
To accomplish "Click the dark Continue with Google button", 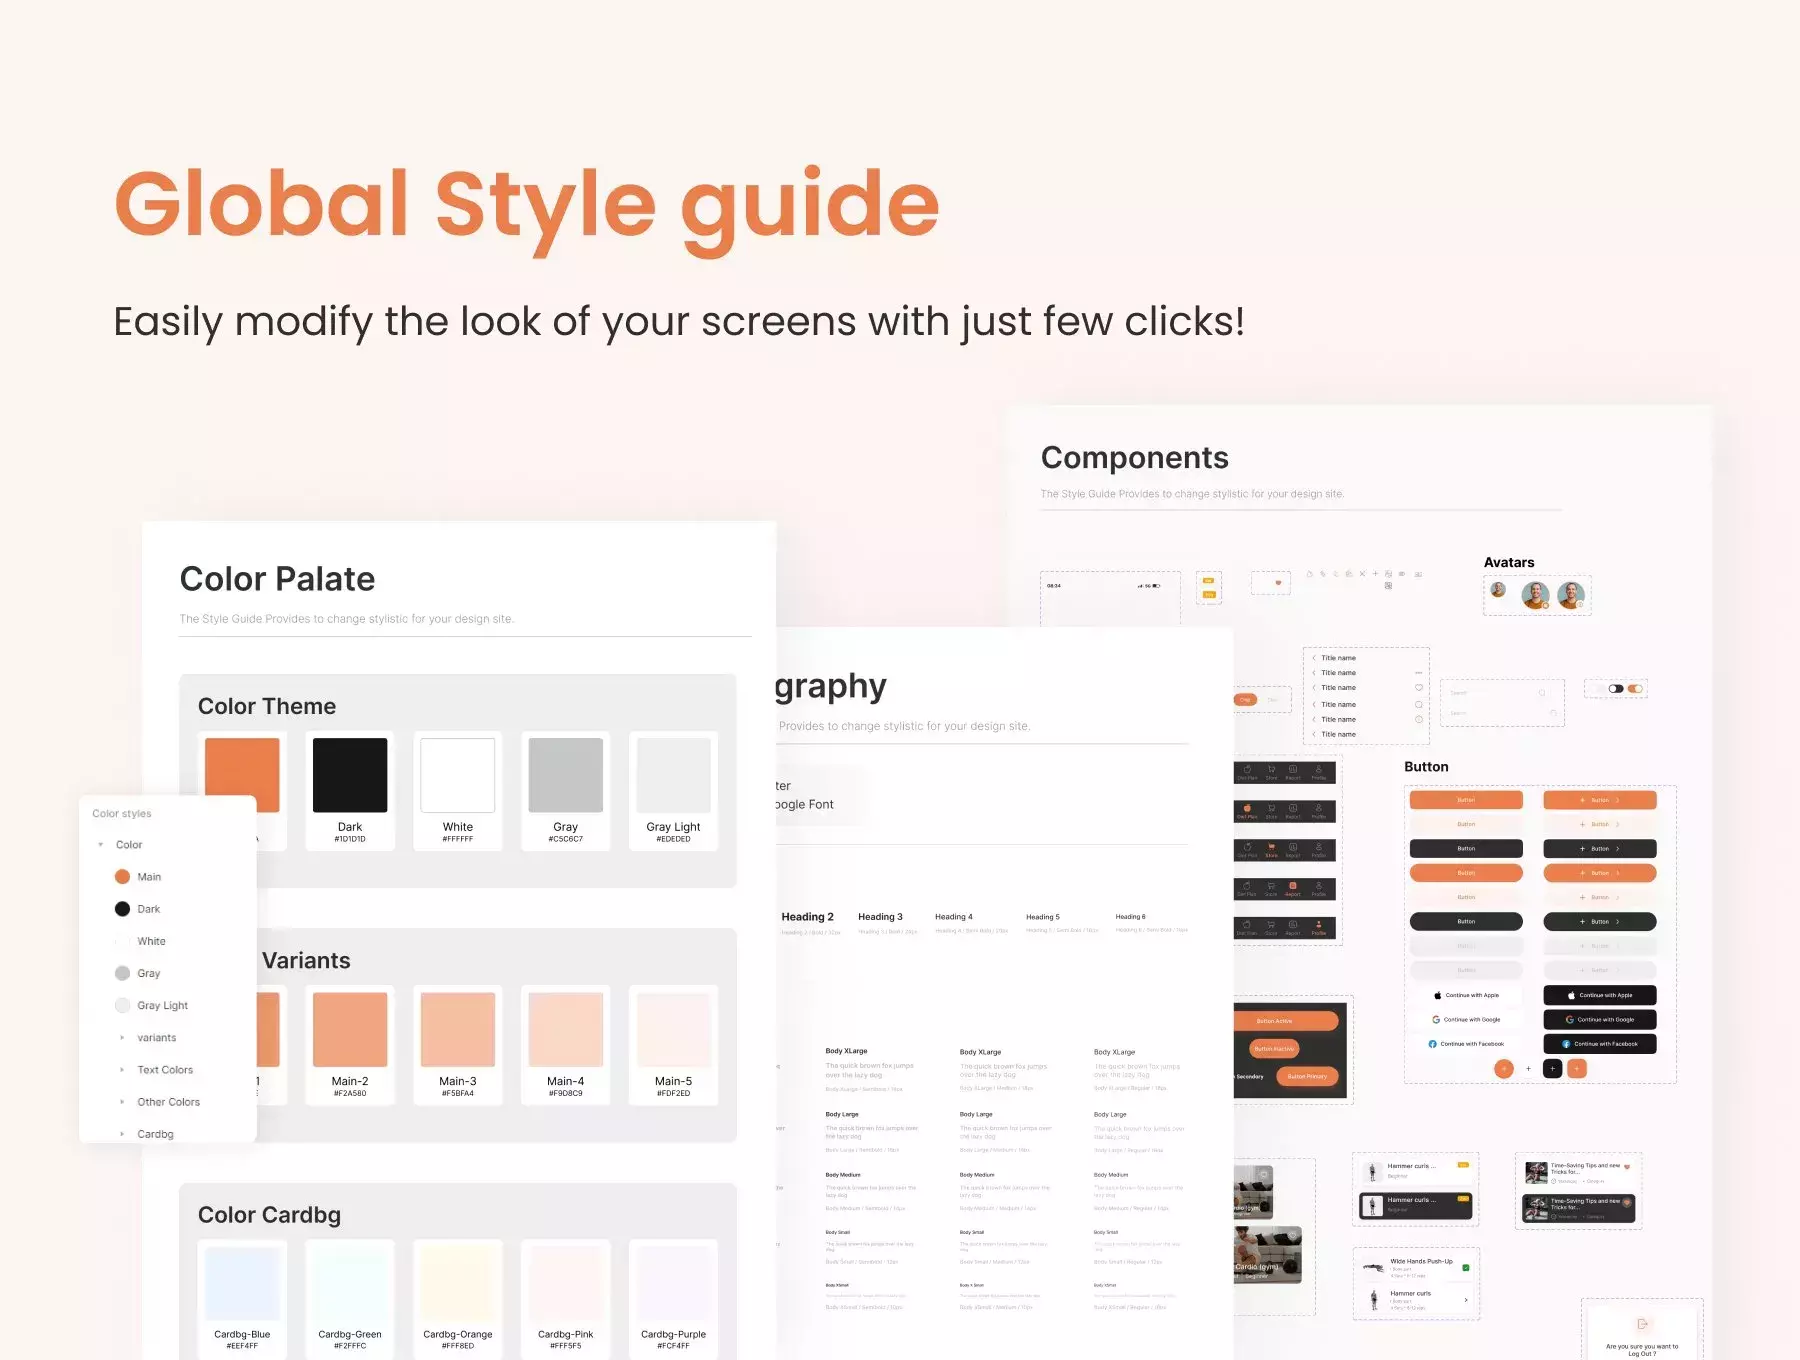I will tap(1600, 1020).
